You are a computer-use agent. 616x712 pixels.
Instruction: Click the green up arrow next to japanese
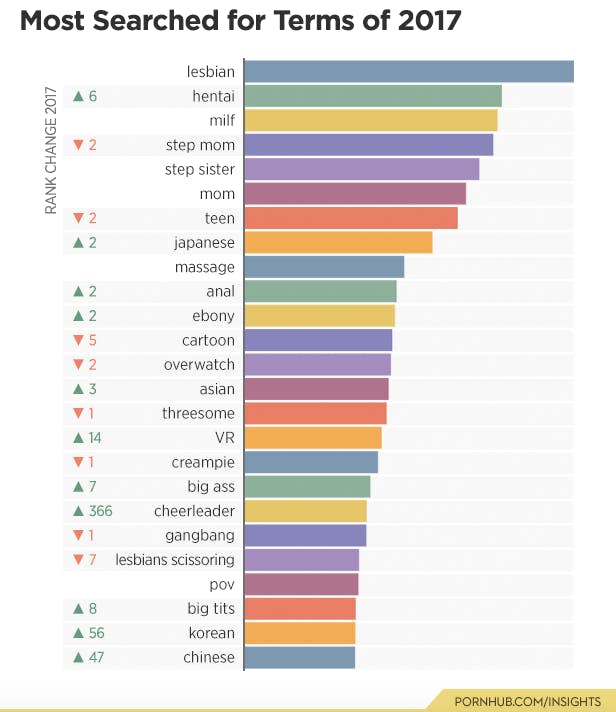pos(79,242)
